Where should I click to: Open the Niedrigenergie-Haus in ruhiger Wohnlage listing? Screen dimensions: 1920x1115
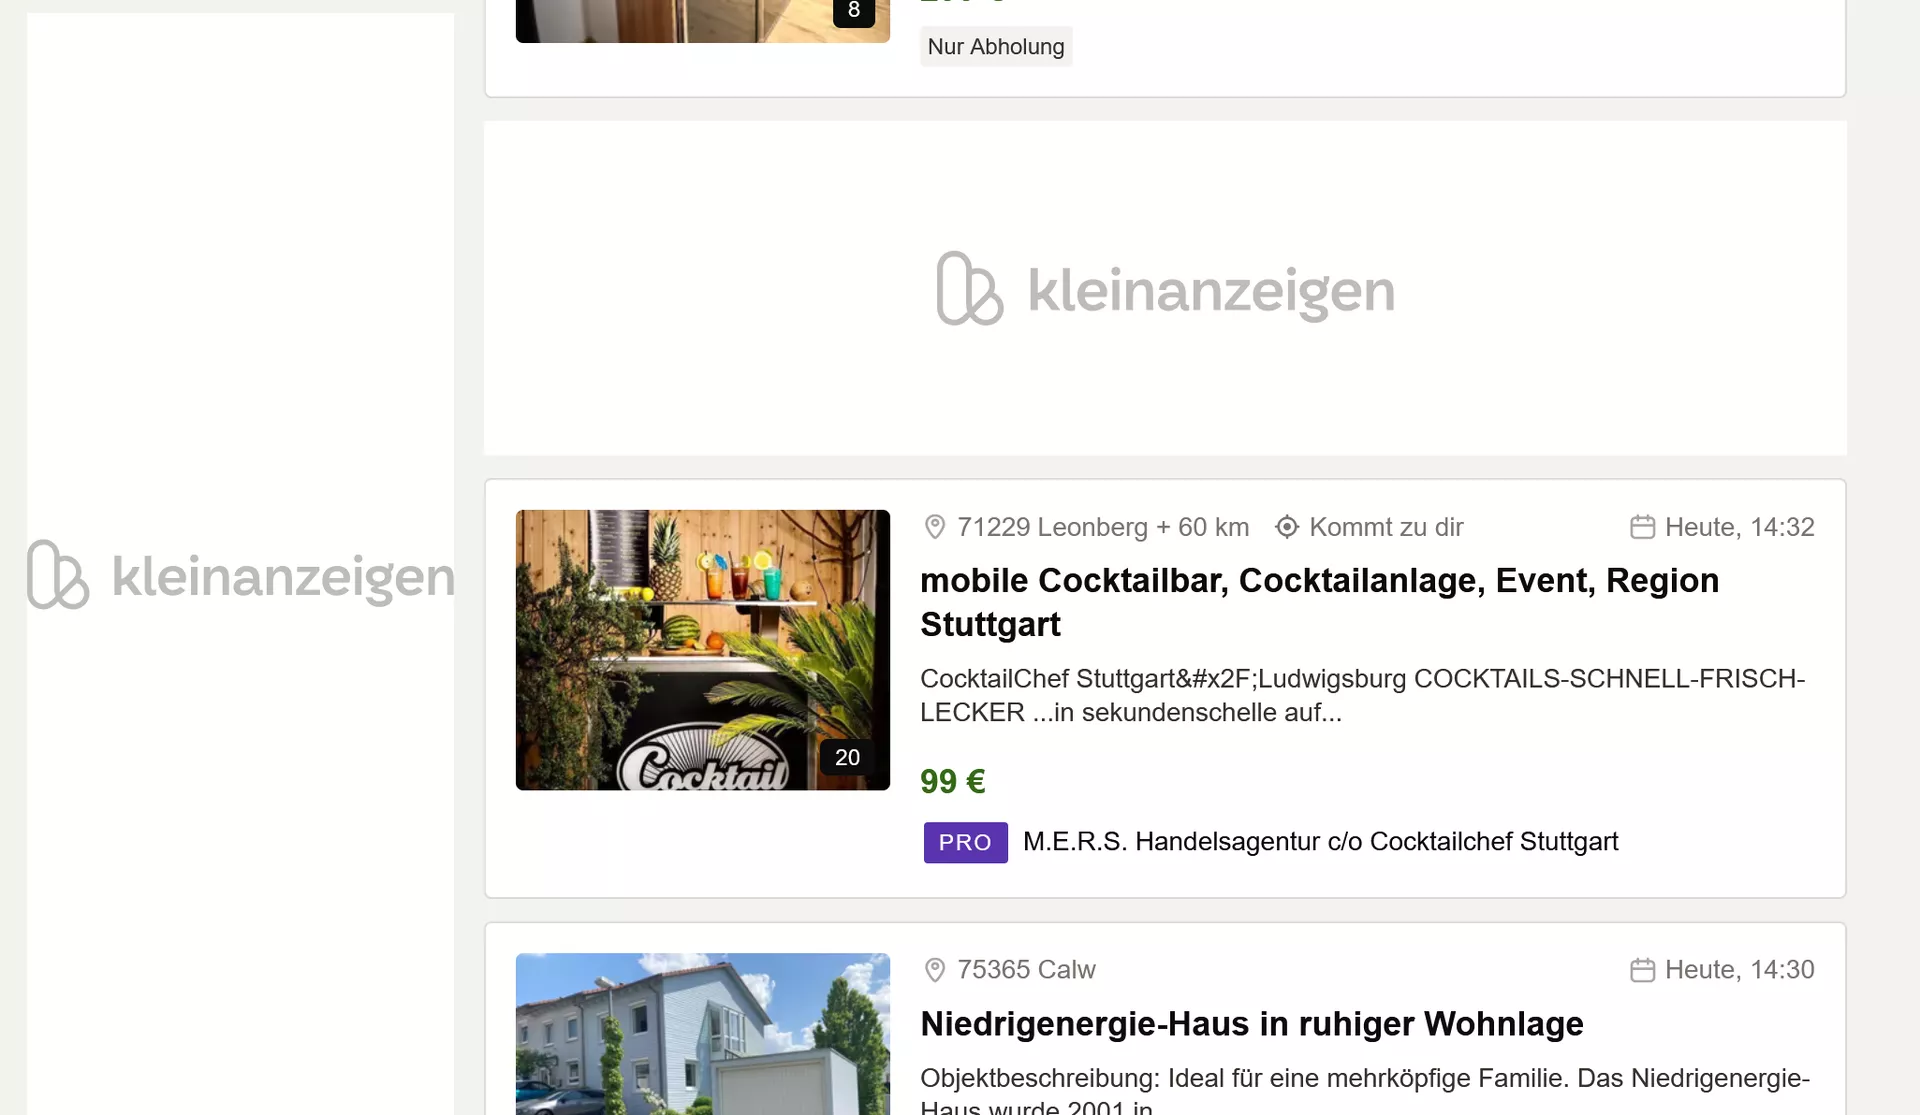[1251, 1024]
